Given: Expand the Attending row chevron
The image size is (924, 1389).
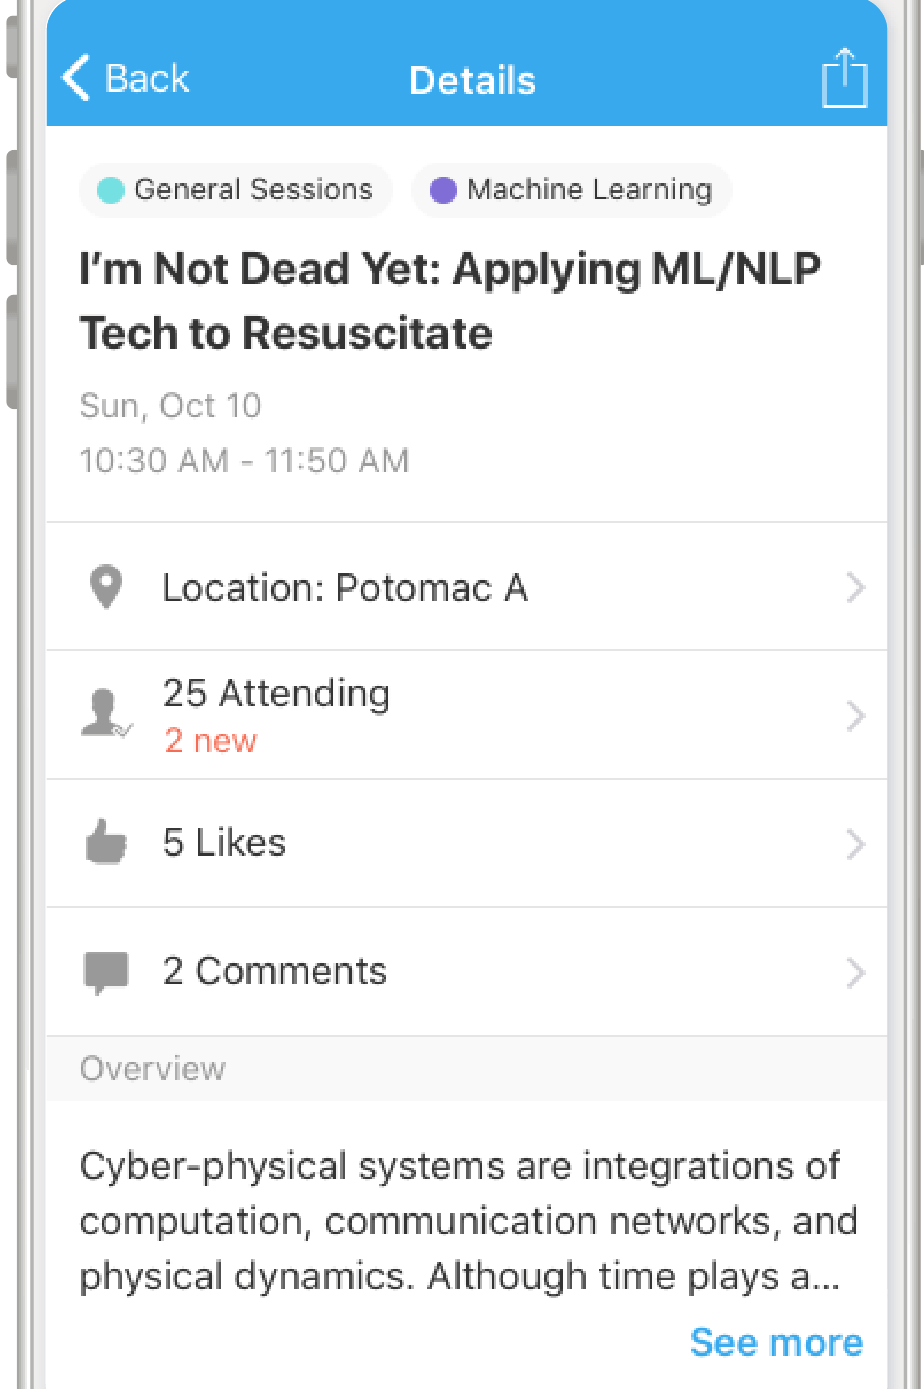Looking at the screenshot, I should click(855, 716).
